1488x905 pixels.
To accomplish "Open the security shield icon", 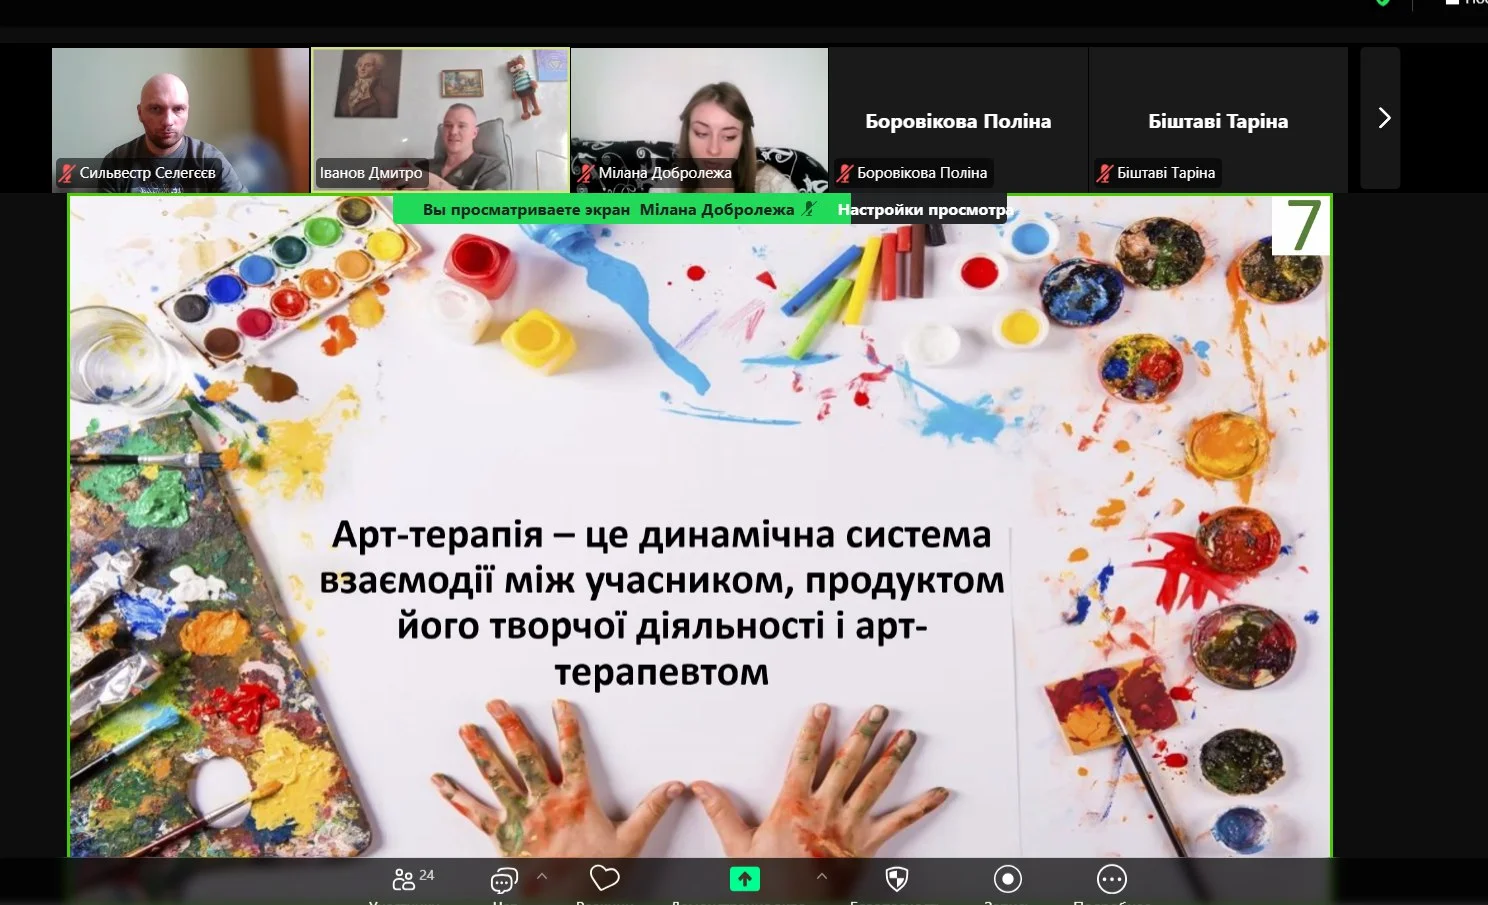I will pos(897,879).
